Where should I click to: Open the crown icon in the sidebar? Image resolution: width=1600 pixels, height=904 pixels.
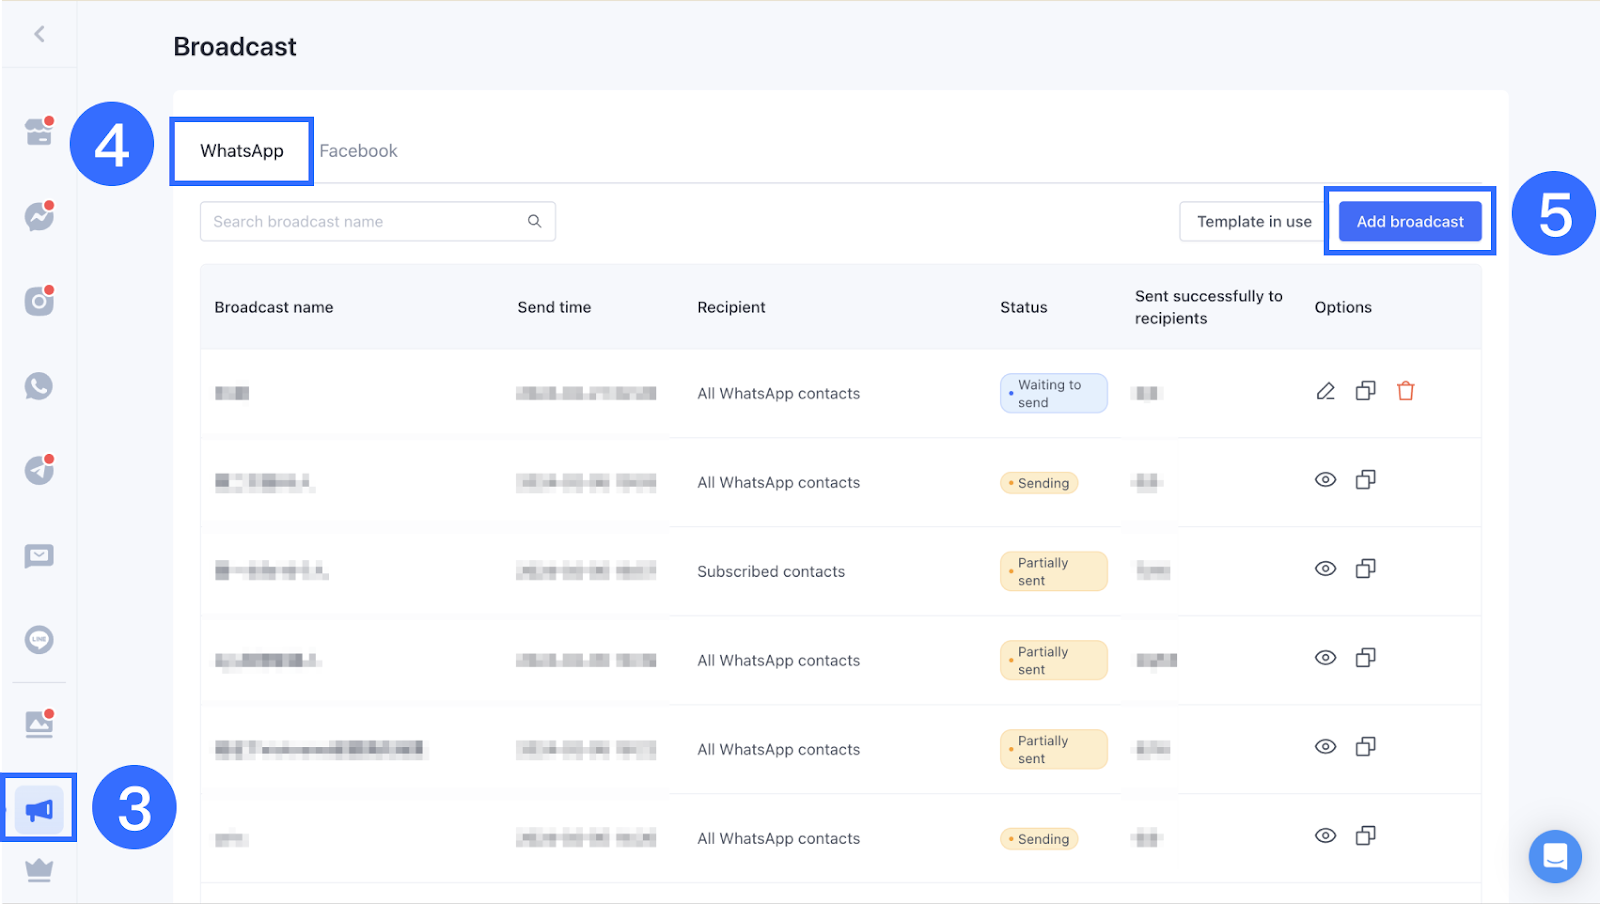[x=39, y=870]
